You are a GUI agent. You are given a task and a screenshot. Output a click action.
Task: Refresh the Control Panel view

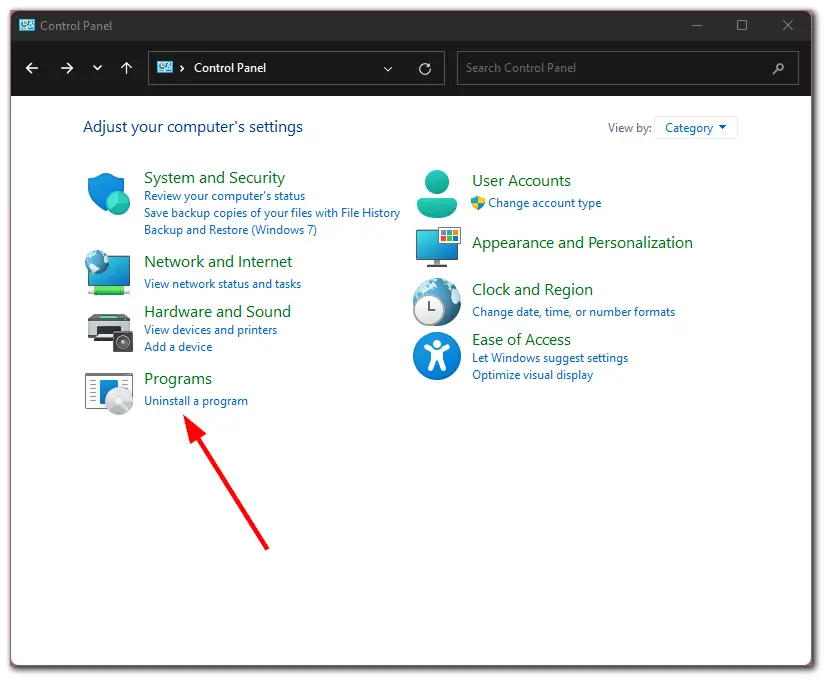point(425,68)
